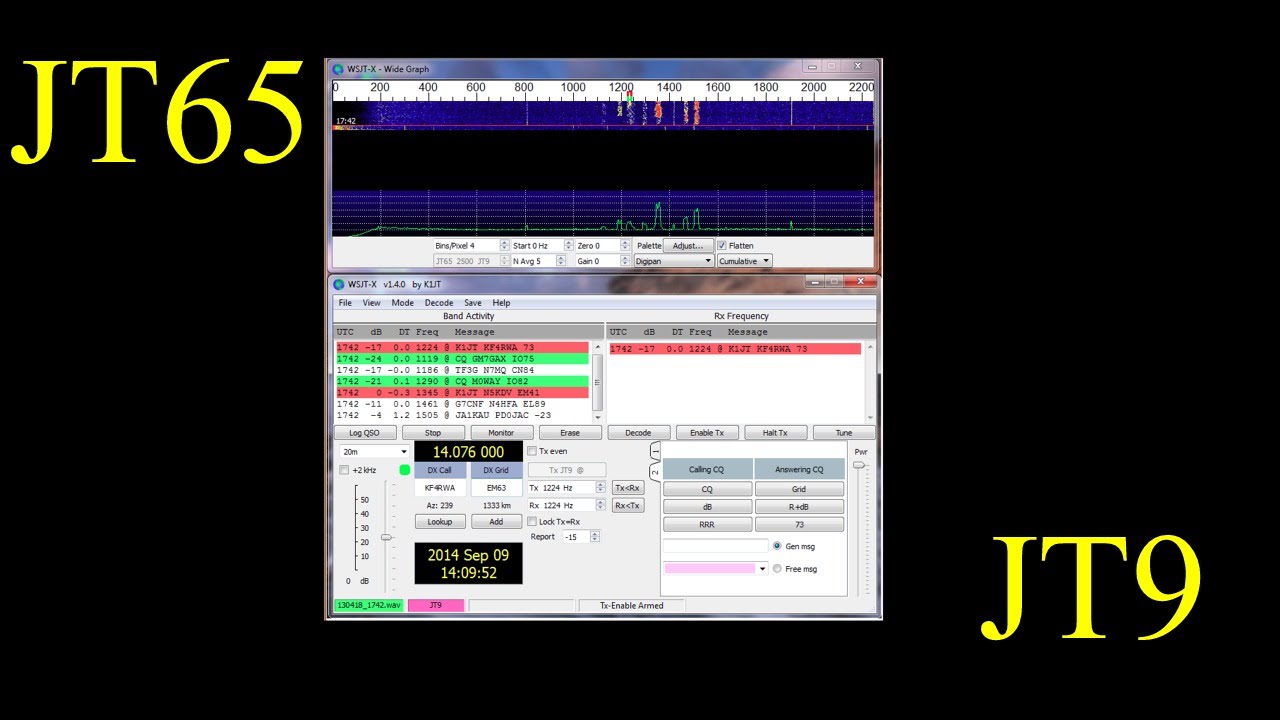The height and width of the screenshot is (720, 1280).
Task: Select the TF3G N7MQ CN84 decode line
Action: (x=462, y=370)
